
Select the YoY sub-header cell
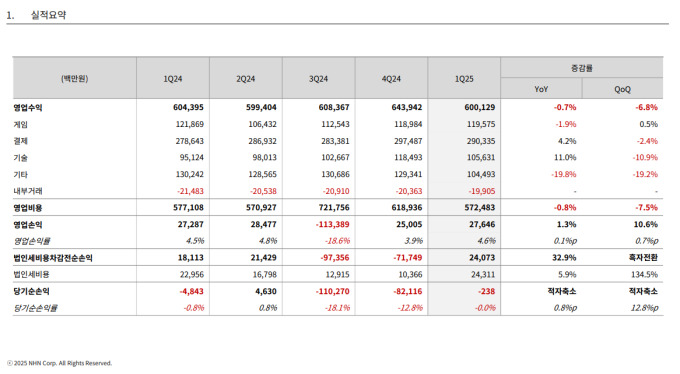[541, 89]
